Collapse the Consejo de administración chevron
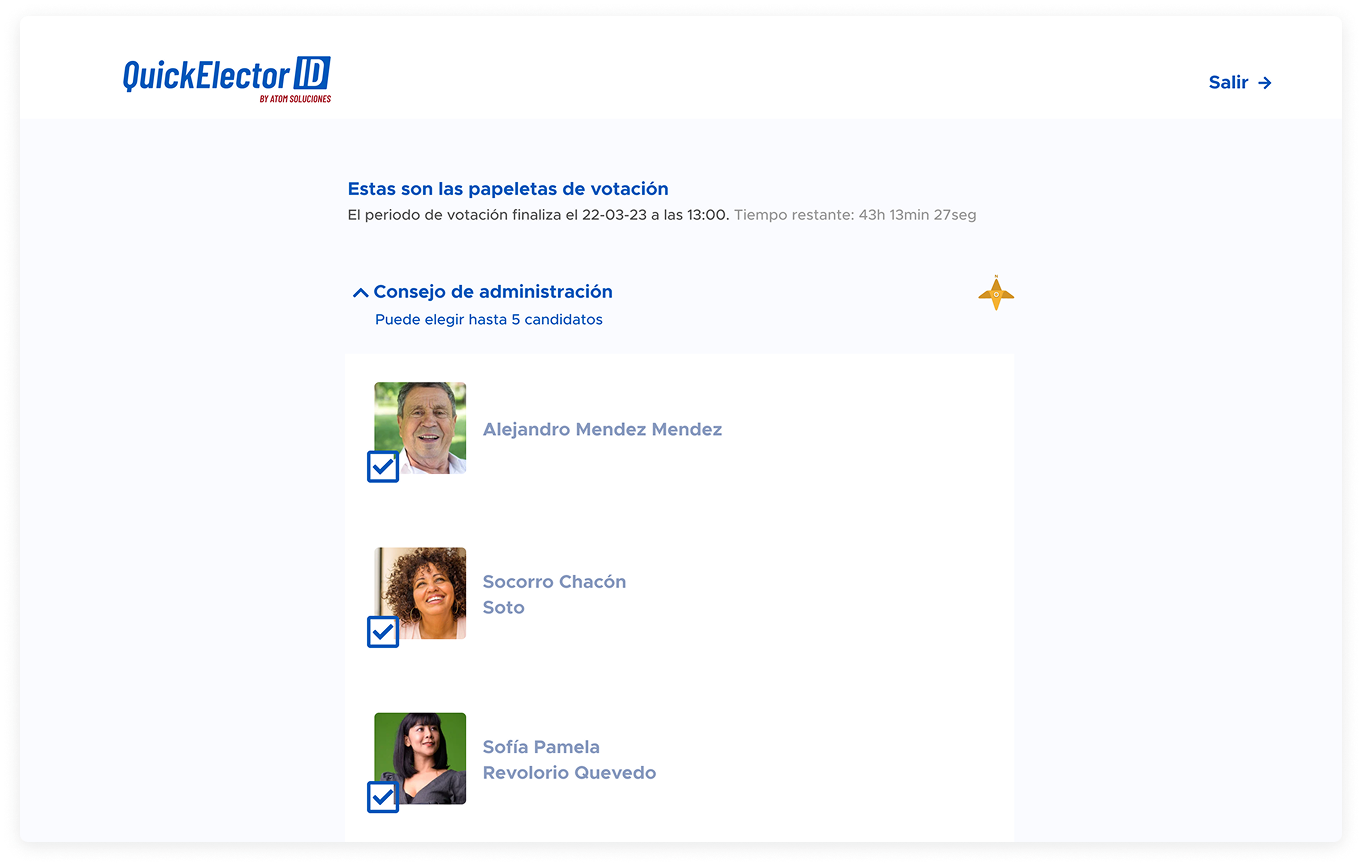 (x=360, y=293)
